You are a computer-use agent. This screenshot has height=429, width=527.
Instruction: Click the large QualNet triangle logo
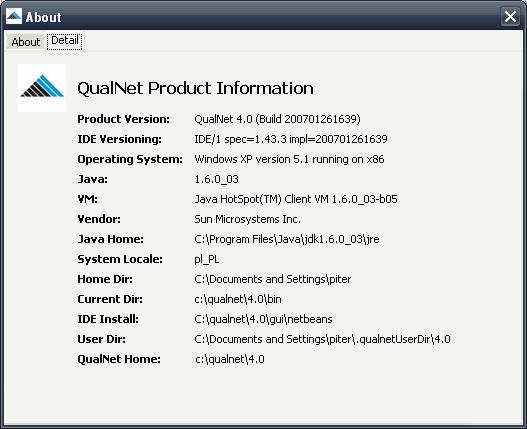click(x=42, y=88)
